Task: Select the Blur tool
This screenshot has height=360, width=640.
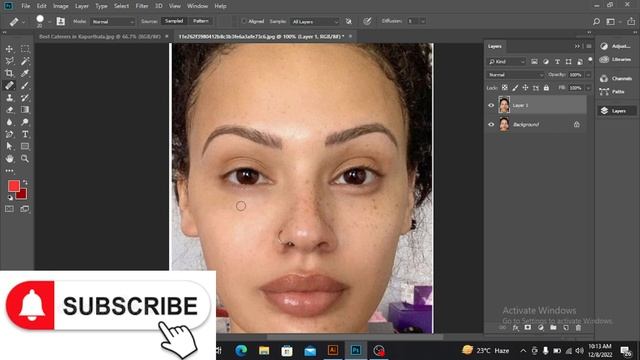Action: (9, 122)
